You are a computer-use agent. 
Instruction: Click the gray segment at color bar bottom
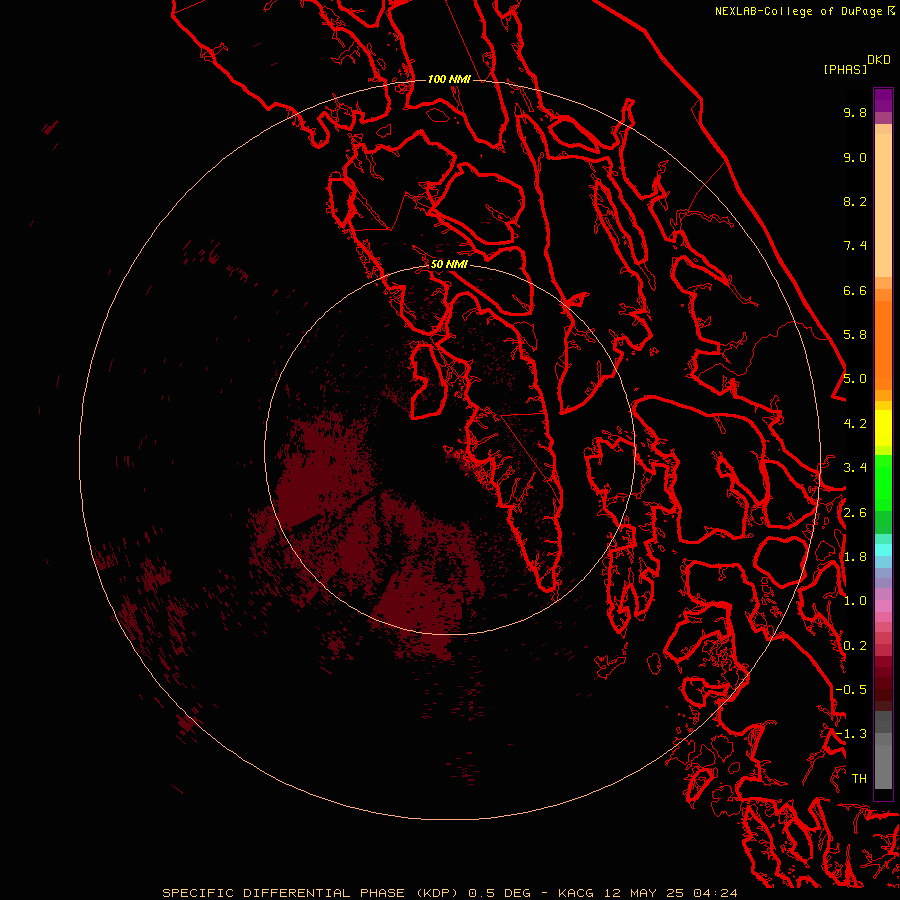coord(883,763)
